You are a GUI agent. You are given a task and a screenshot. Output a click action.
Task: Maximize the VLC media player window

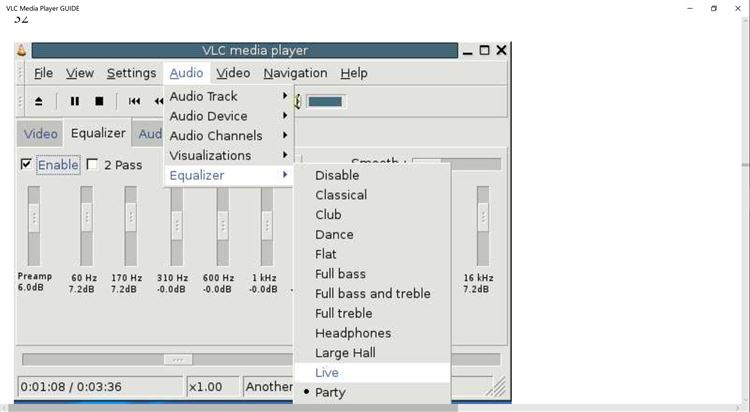[485, 50]
